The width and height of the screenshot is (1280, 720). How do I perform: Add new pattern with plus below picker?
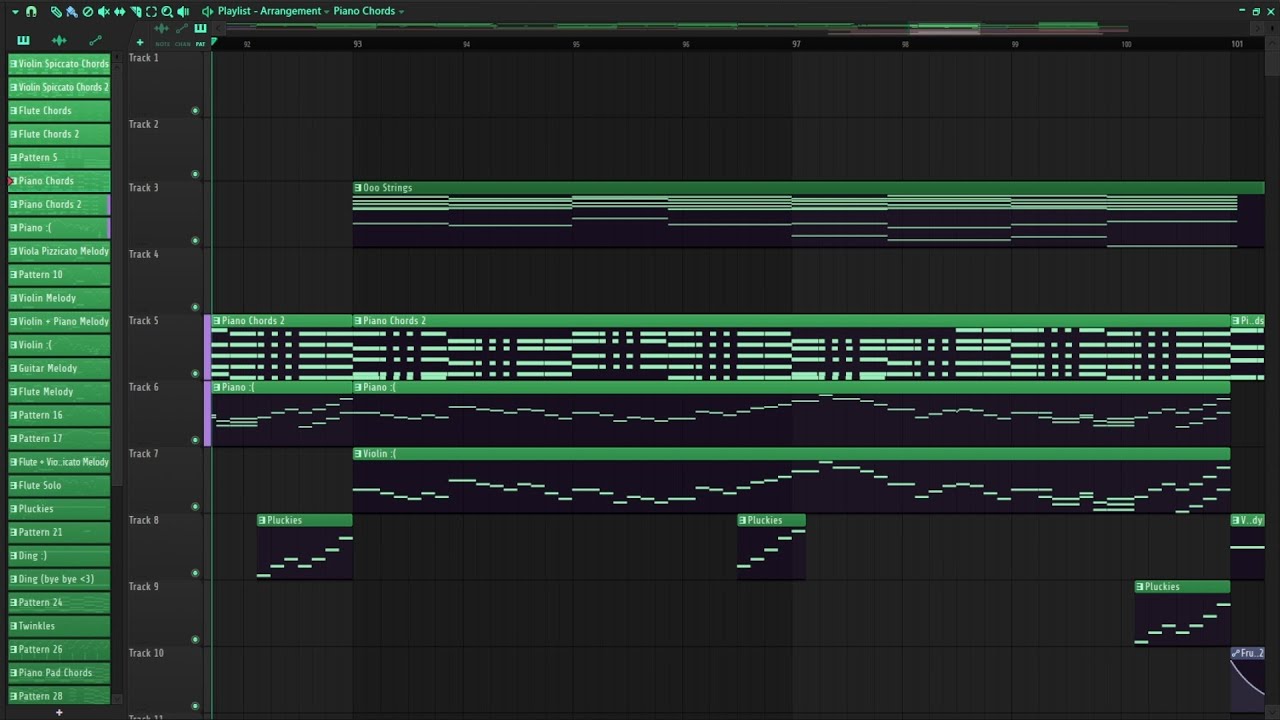(x=59, y=712)
